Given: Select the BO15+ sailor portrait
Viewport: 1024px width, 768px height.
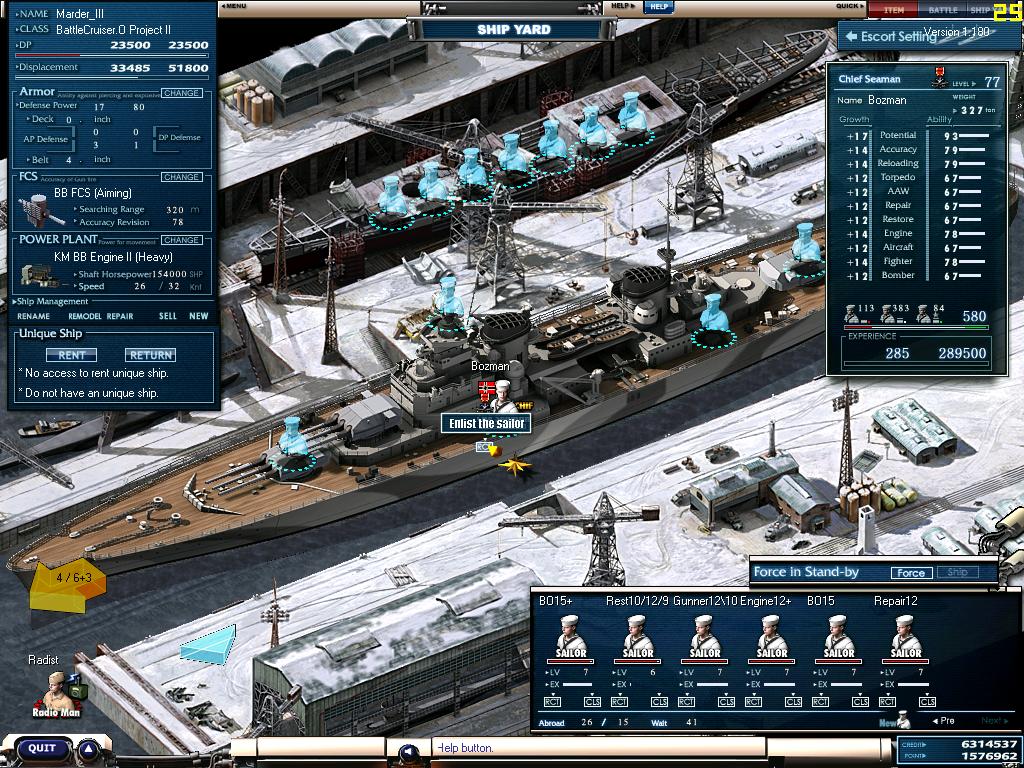Looking at the screenshot, I should (x=570, y=638).
